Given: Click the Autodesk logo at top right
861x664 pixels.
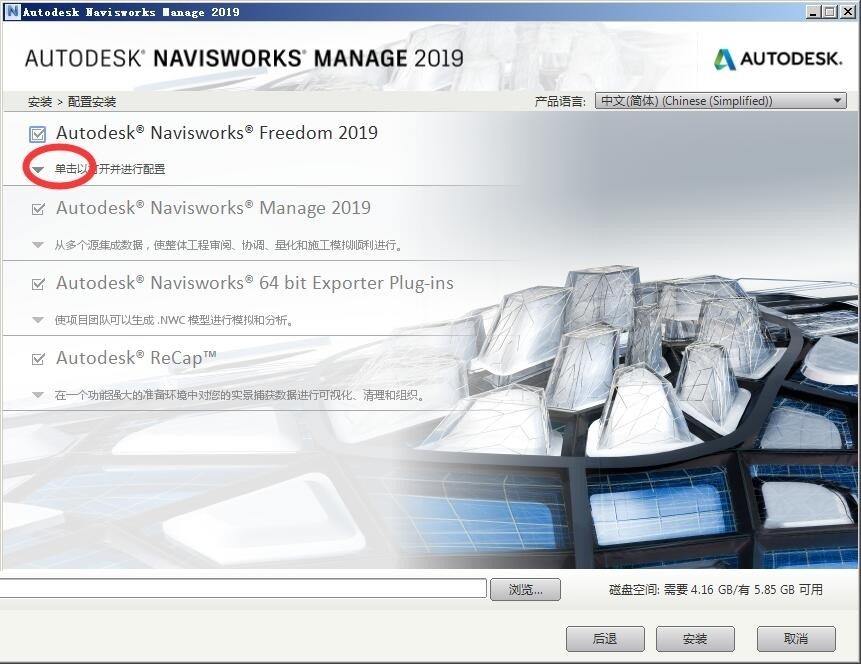Looking at the screenshot, I should 778,59.
